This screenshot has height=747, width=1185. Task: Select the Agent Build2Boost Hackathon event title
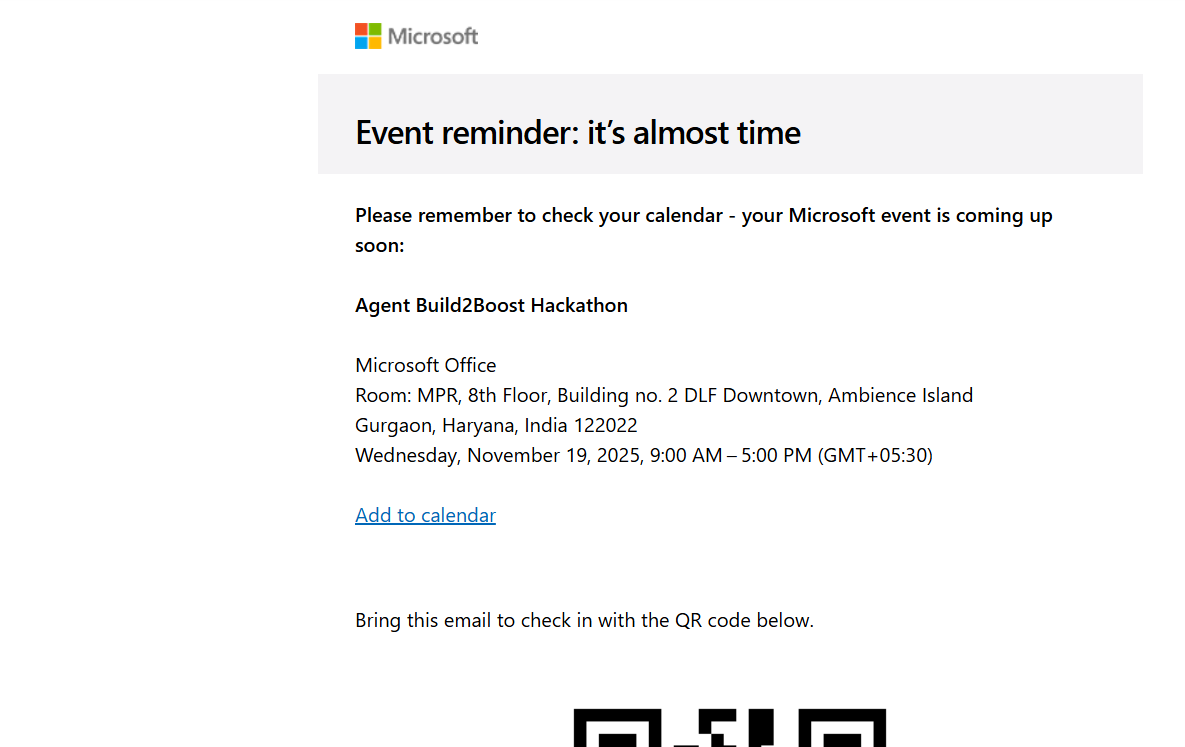491,305
